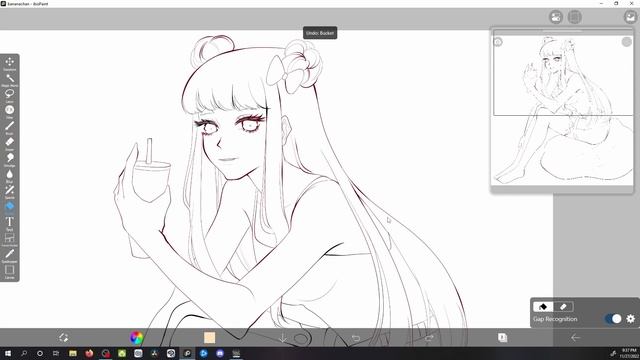The width and height of the screenshot is (640, 360).
Task: Open bucket settings gear
Action: pyautogui.click(x=631, y=319)
